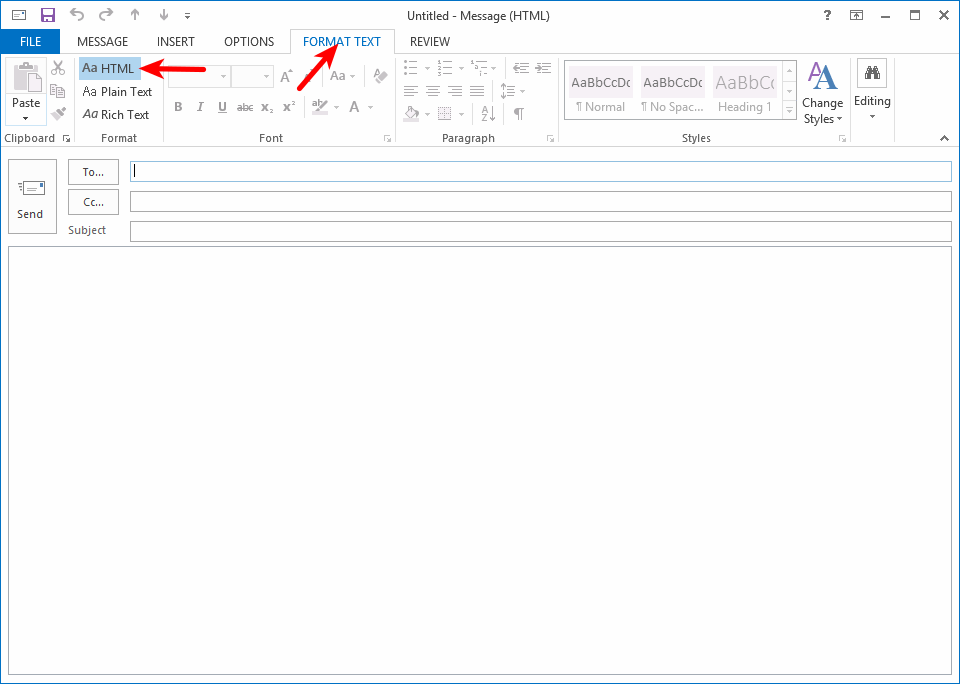Open Ribbon Display Options
Screen dimensions: 960x684
(x=856, y=15)
